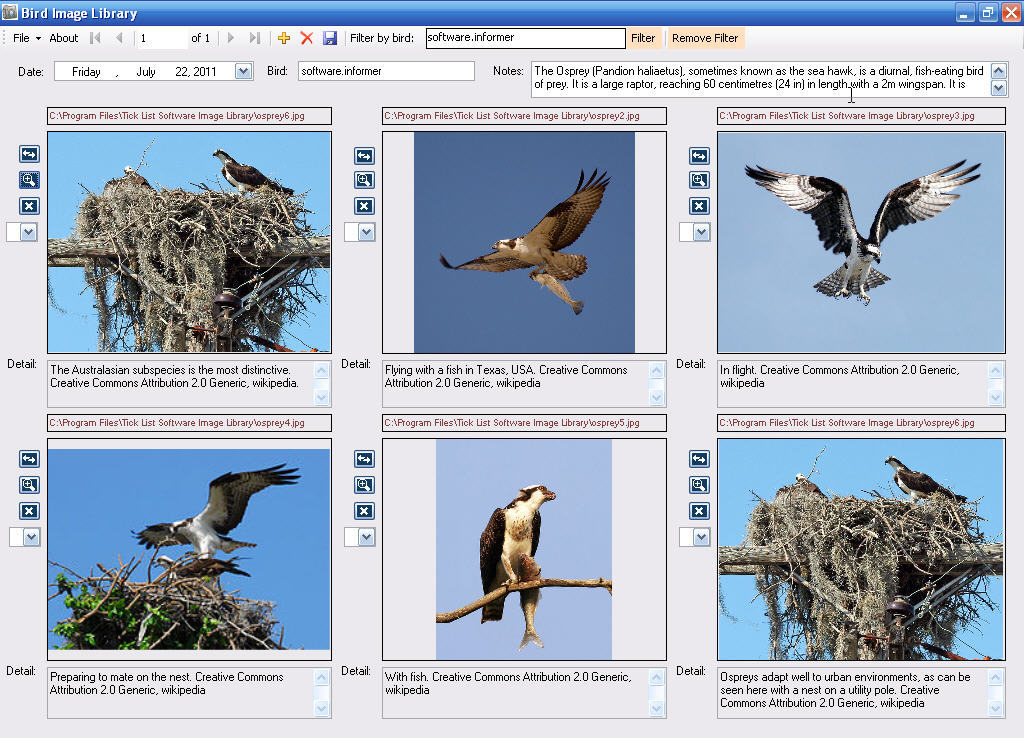Open the File menu
This screenshot has height=738, width=1024.
click(x=27, y=38)
